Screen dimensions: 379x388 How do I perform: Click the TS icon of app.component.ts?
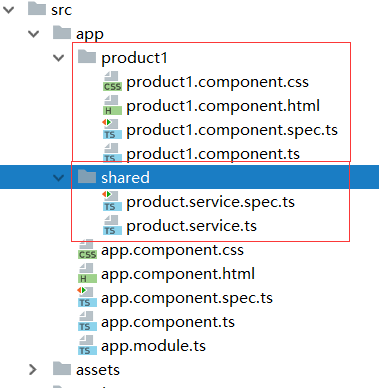(x=87, y=321)
